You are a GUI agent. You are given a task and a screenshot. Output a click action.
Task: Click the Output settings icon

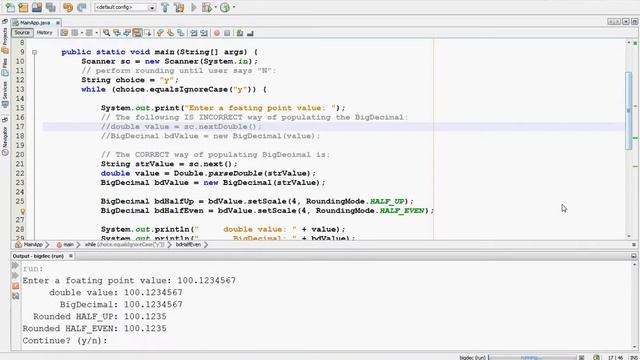pos(16,296)
